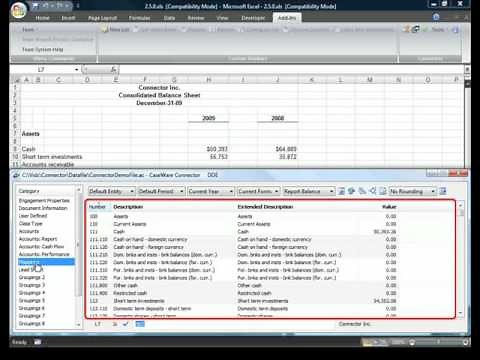Click the blue table icon in Connector status bar

pyautogui.click(x=140, y=324)
